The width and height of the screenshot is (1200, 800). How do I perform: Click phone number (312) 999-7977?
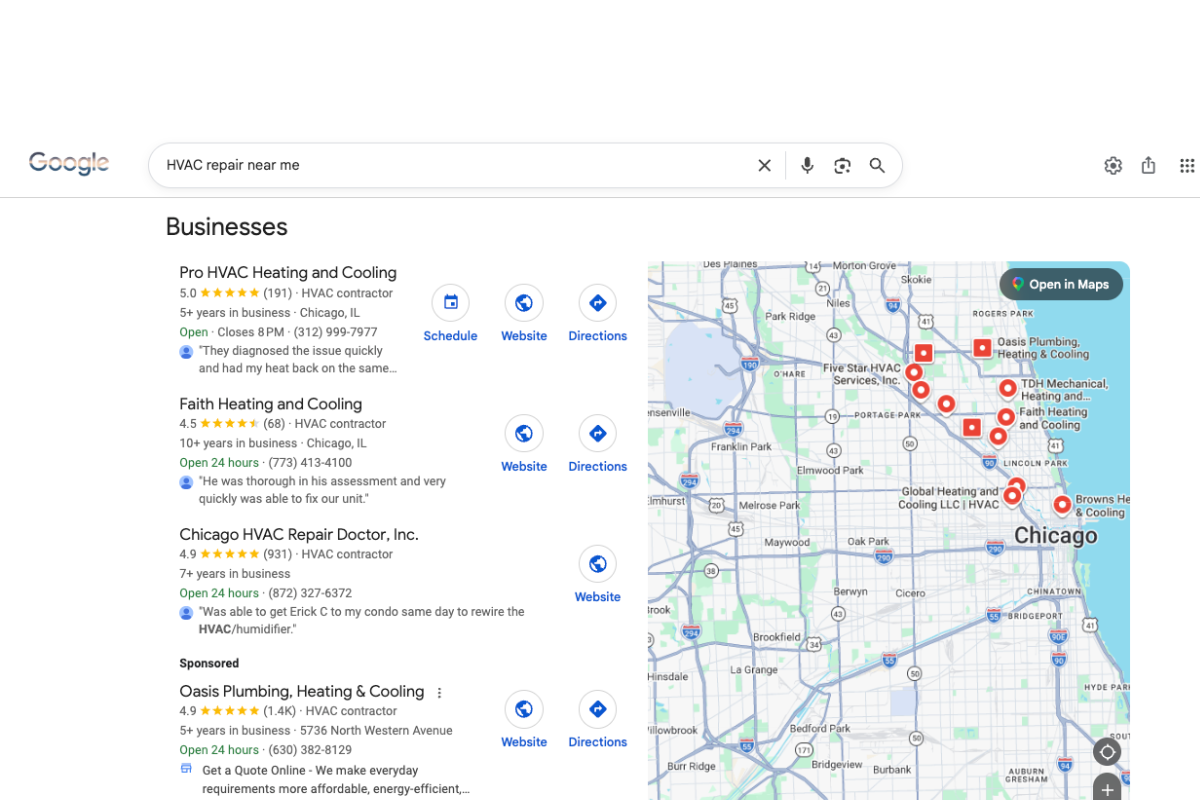[335, 332]
